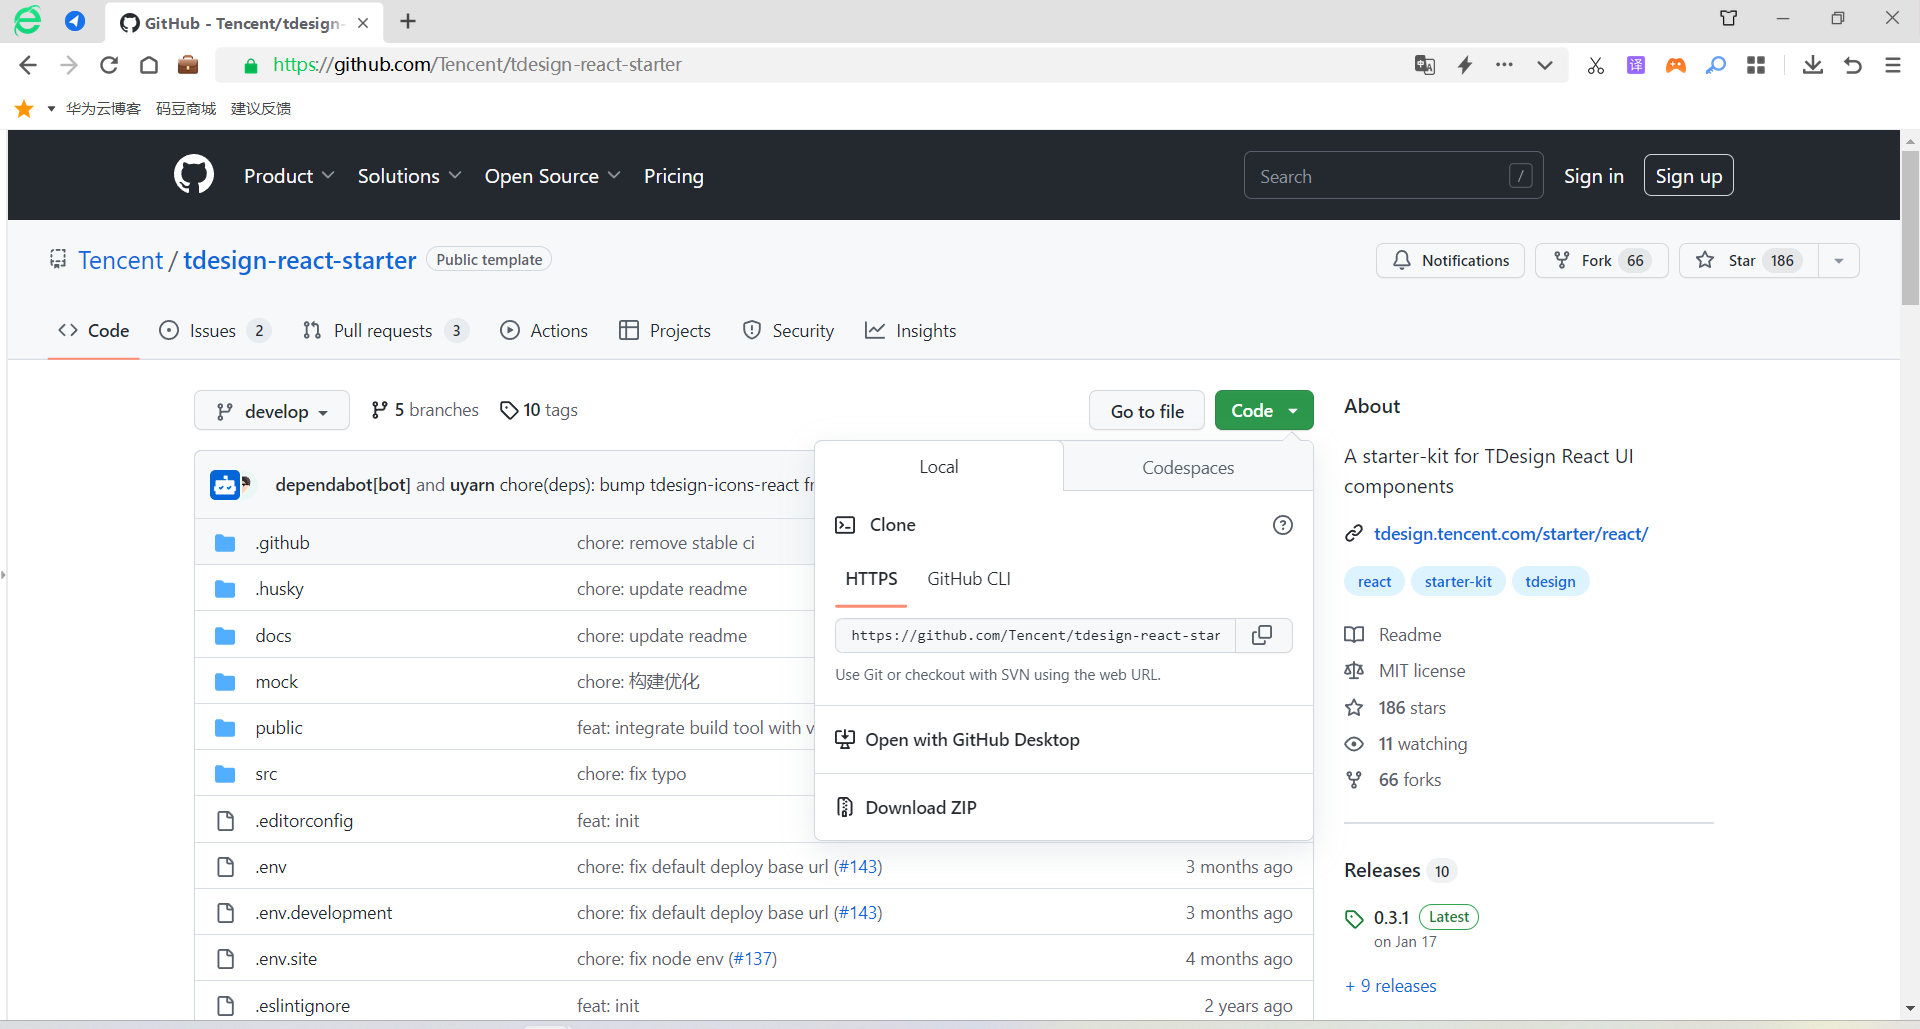Click the briefcase toolbar icon
Image resolution: width=1920 pixels, height=1029 pixels.
click(x=188, y=65)
